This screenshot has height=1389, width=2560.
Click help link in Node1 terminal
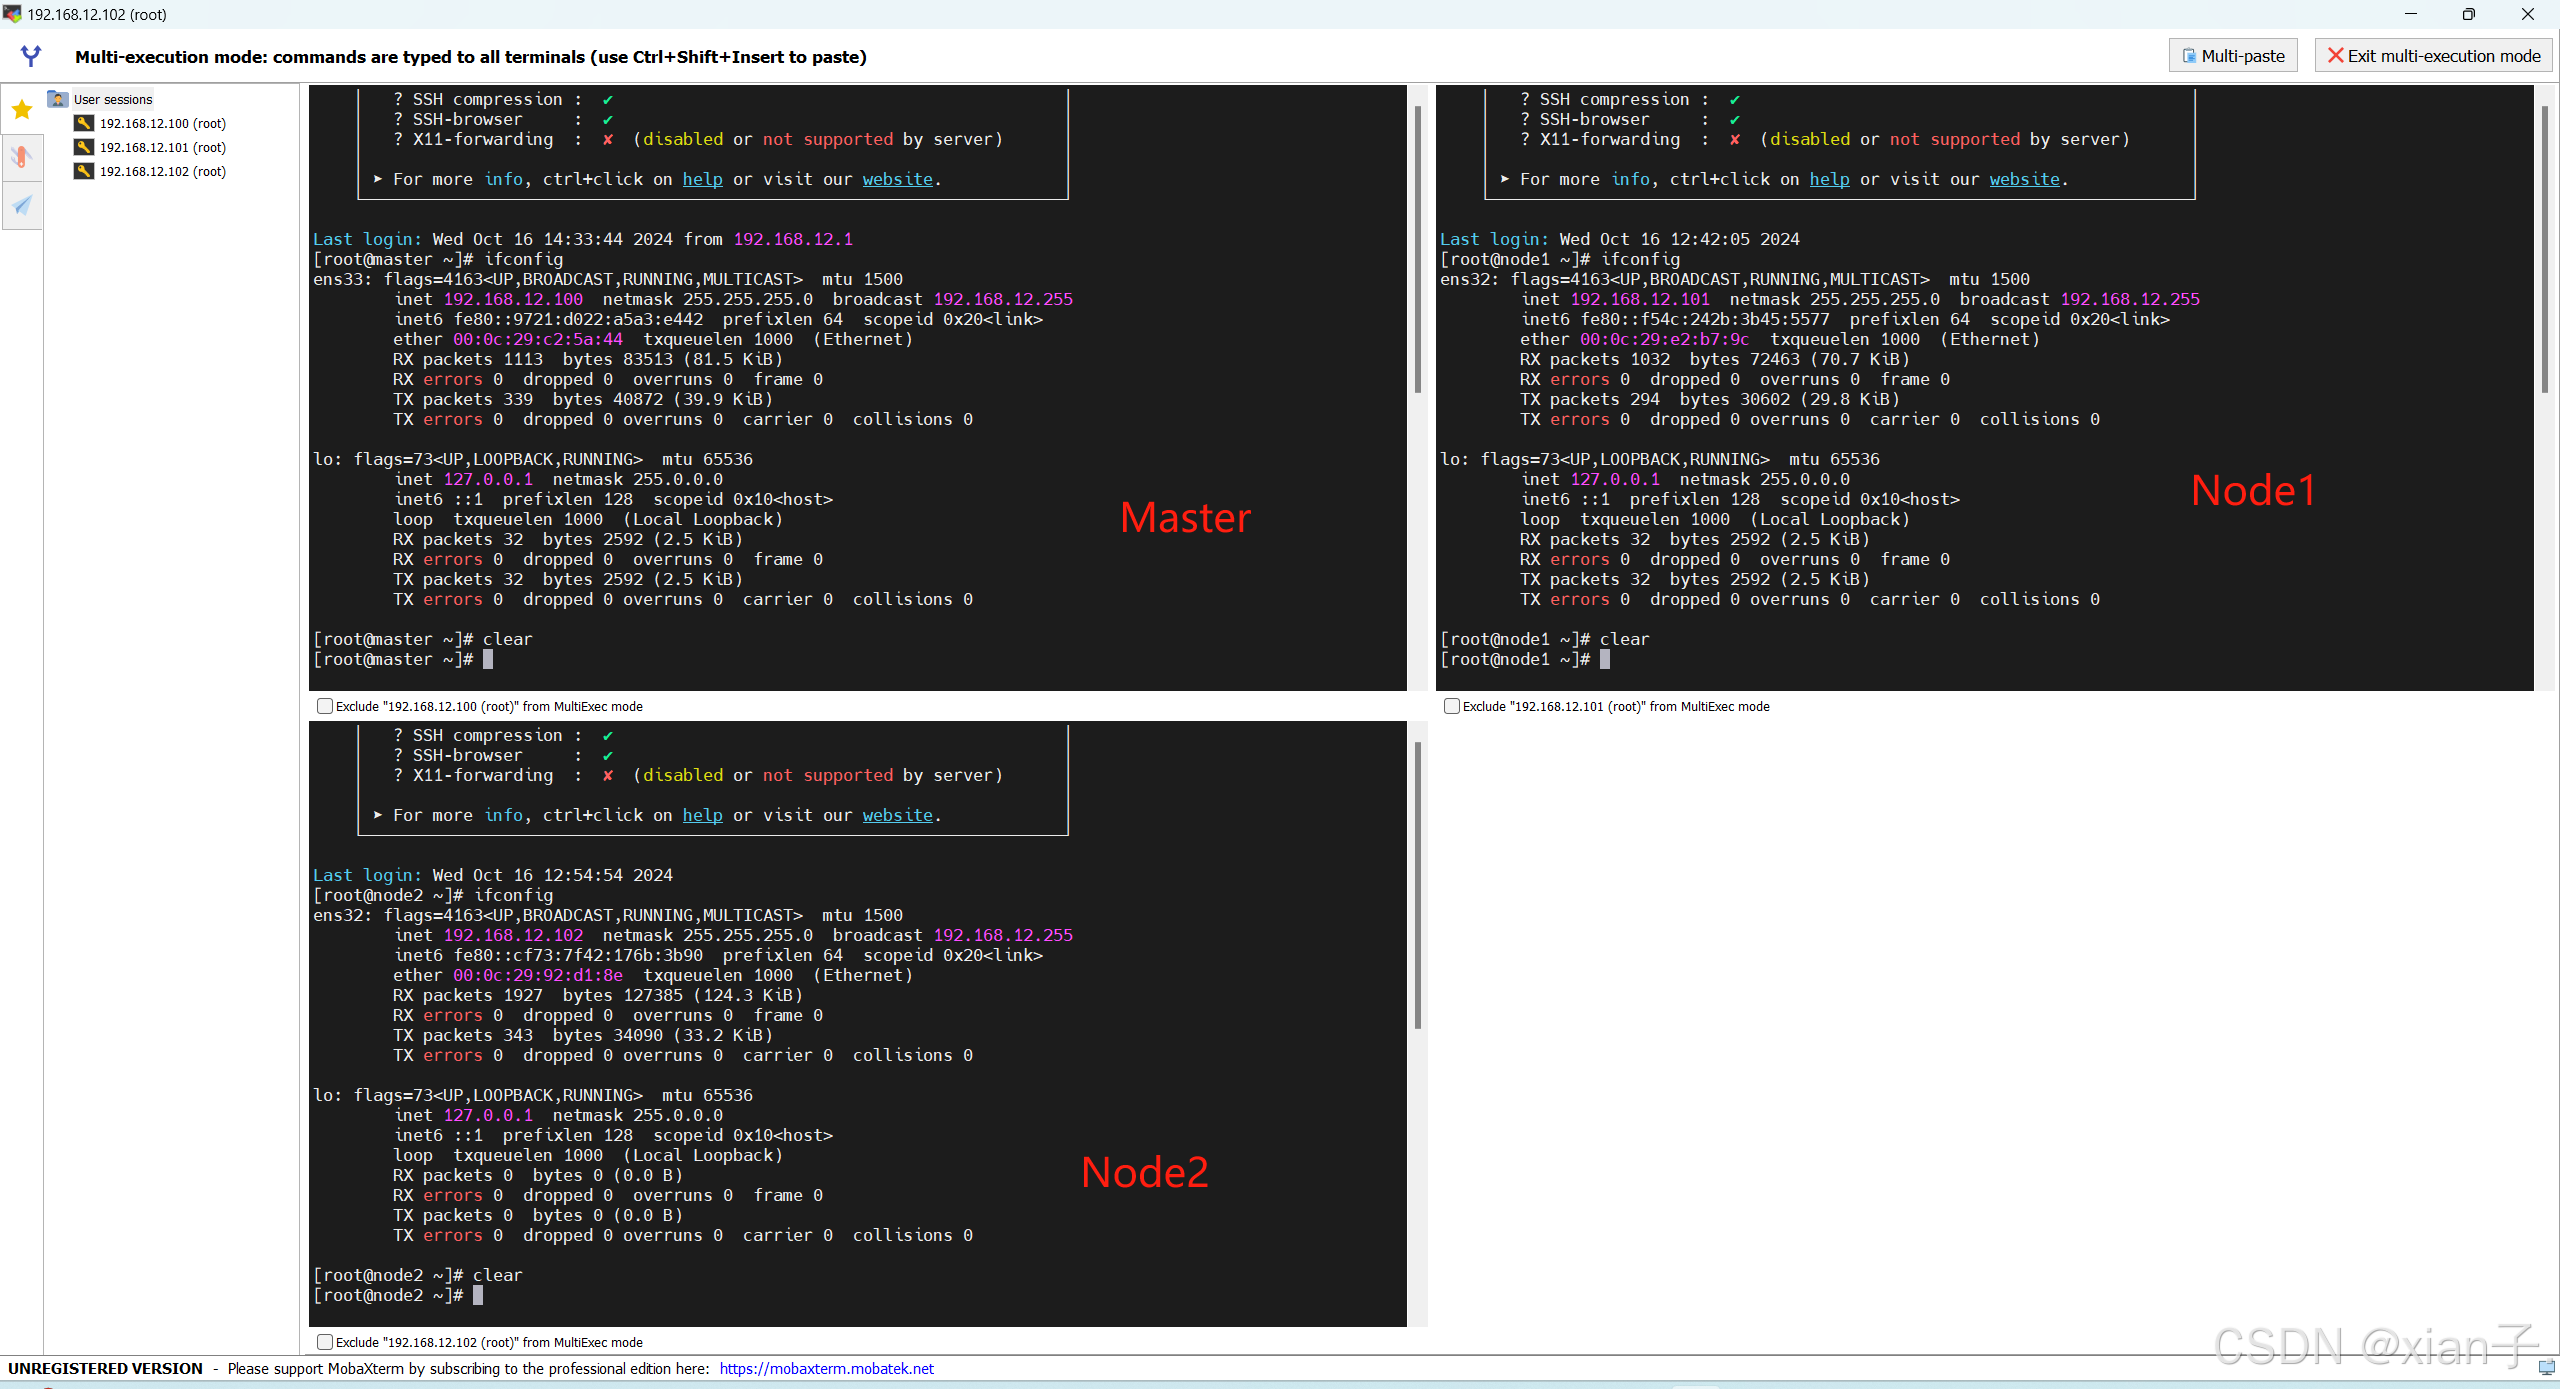pyautogui.click(x=1829, y=179)
